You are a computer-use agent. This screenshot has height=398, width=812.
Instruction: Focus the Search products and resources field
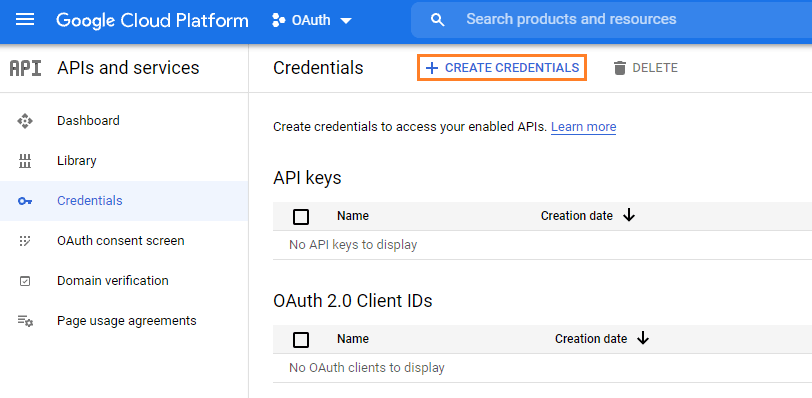(x=611, y=20)
